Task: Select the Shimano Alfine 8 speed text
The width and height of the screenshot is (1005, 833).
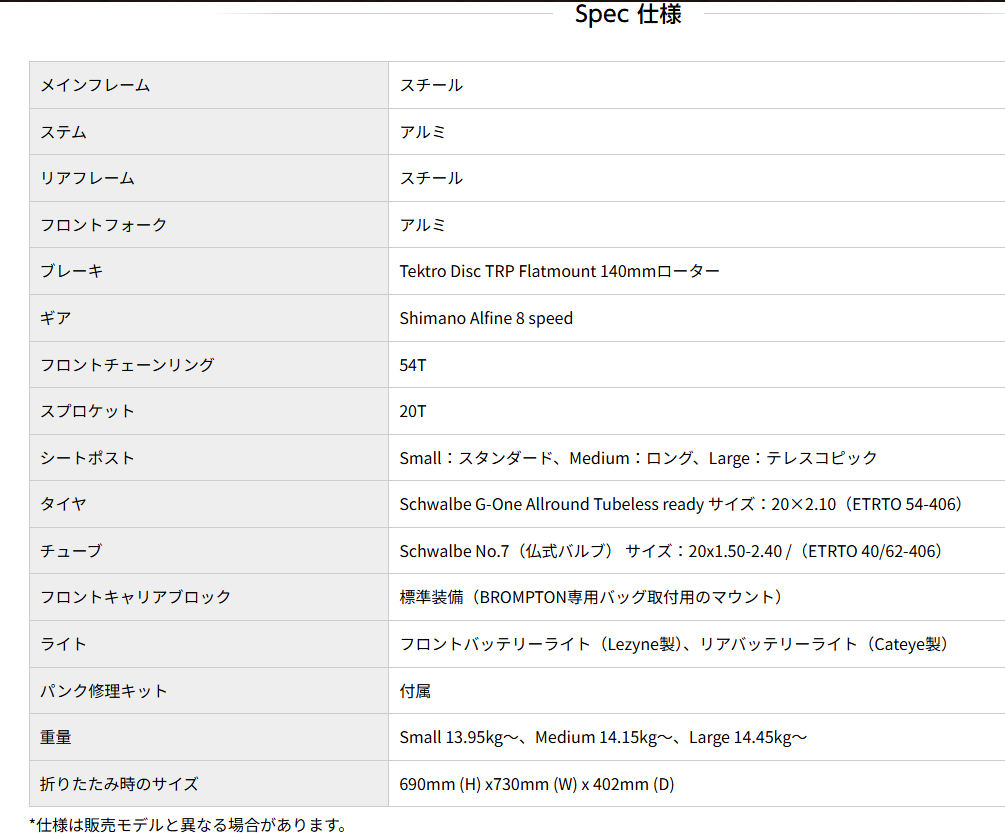Action: (486, 318)
